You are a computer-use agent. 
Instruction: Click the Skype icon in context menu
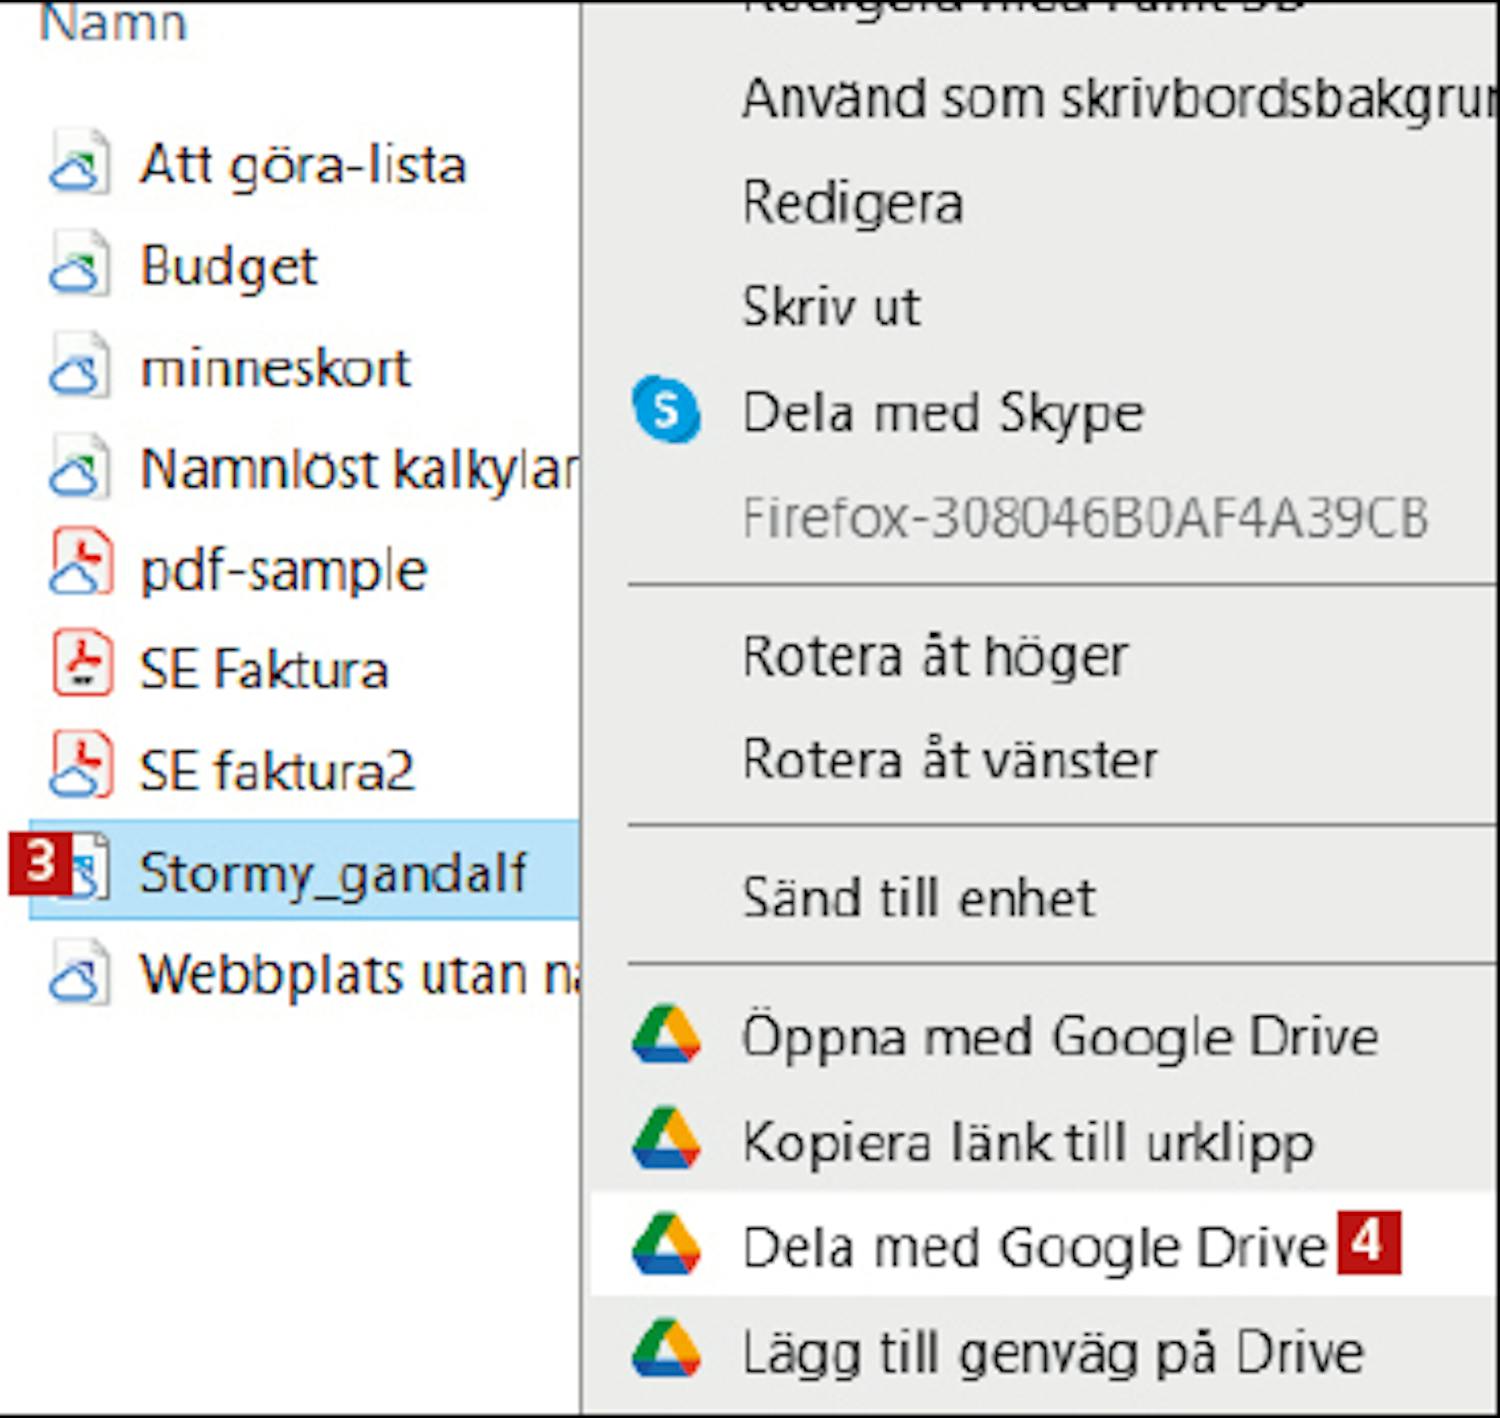[666, 410]
